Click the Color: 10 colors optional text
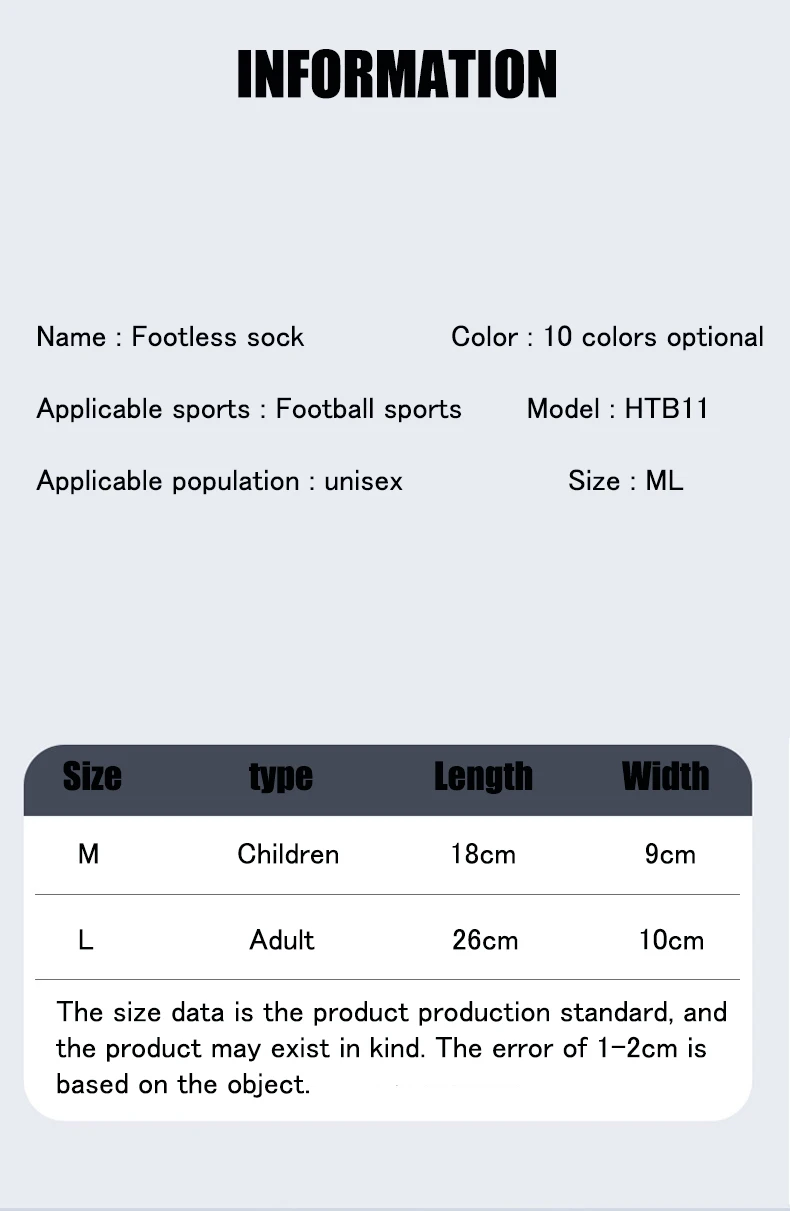Screen dimensions: 790x1211 coord(607,337)
